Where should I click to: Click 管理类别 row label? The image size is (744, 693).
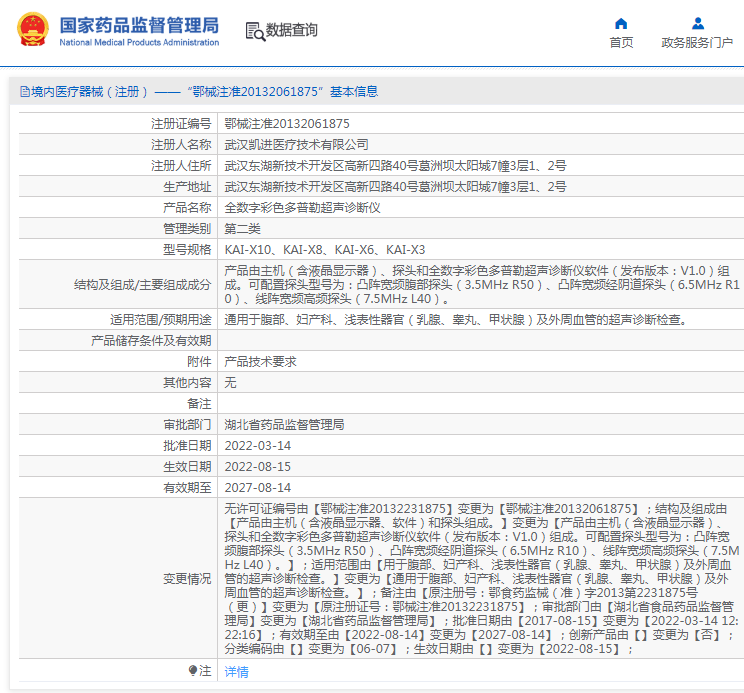[187, 229]
